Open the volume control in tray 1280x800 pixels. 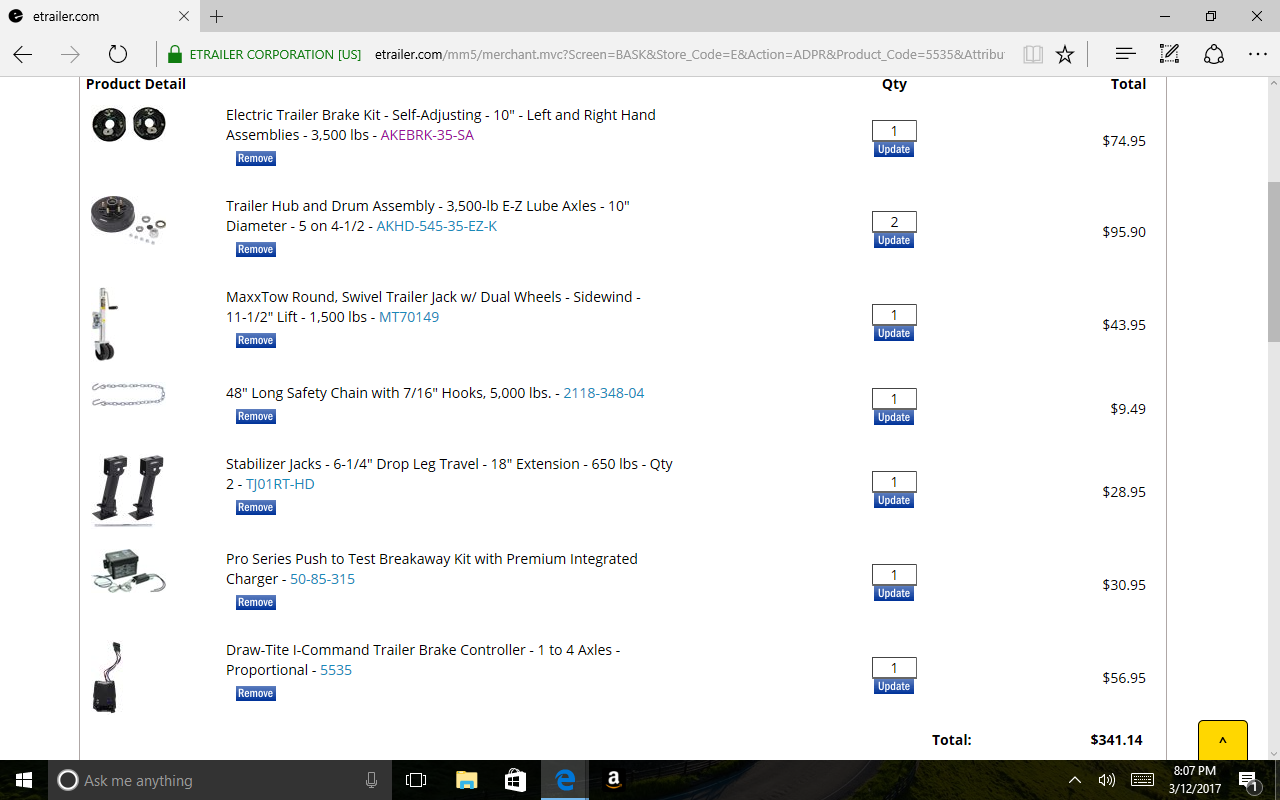[x=1106, y=780]
